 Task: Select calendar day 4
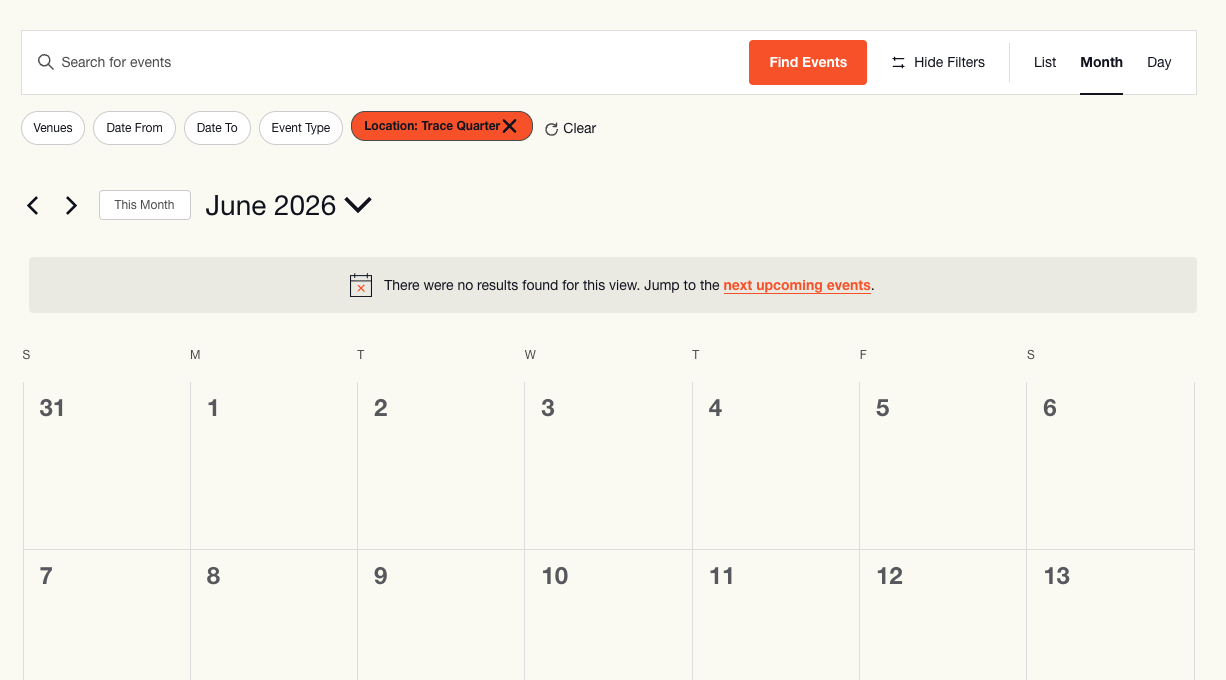[x=715, y=408]
